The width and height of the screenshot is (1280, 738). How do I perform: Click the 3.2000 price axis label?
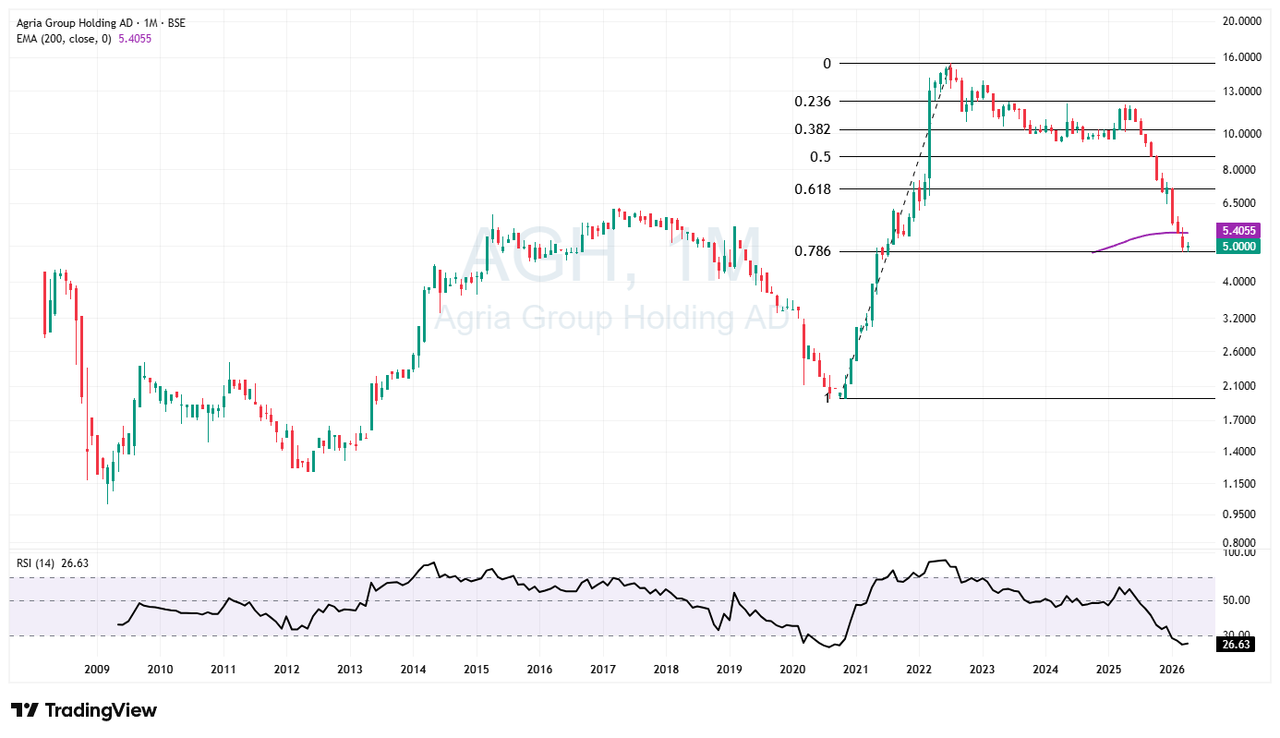tap(1241, 319)
